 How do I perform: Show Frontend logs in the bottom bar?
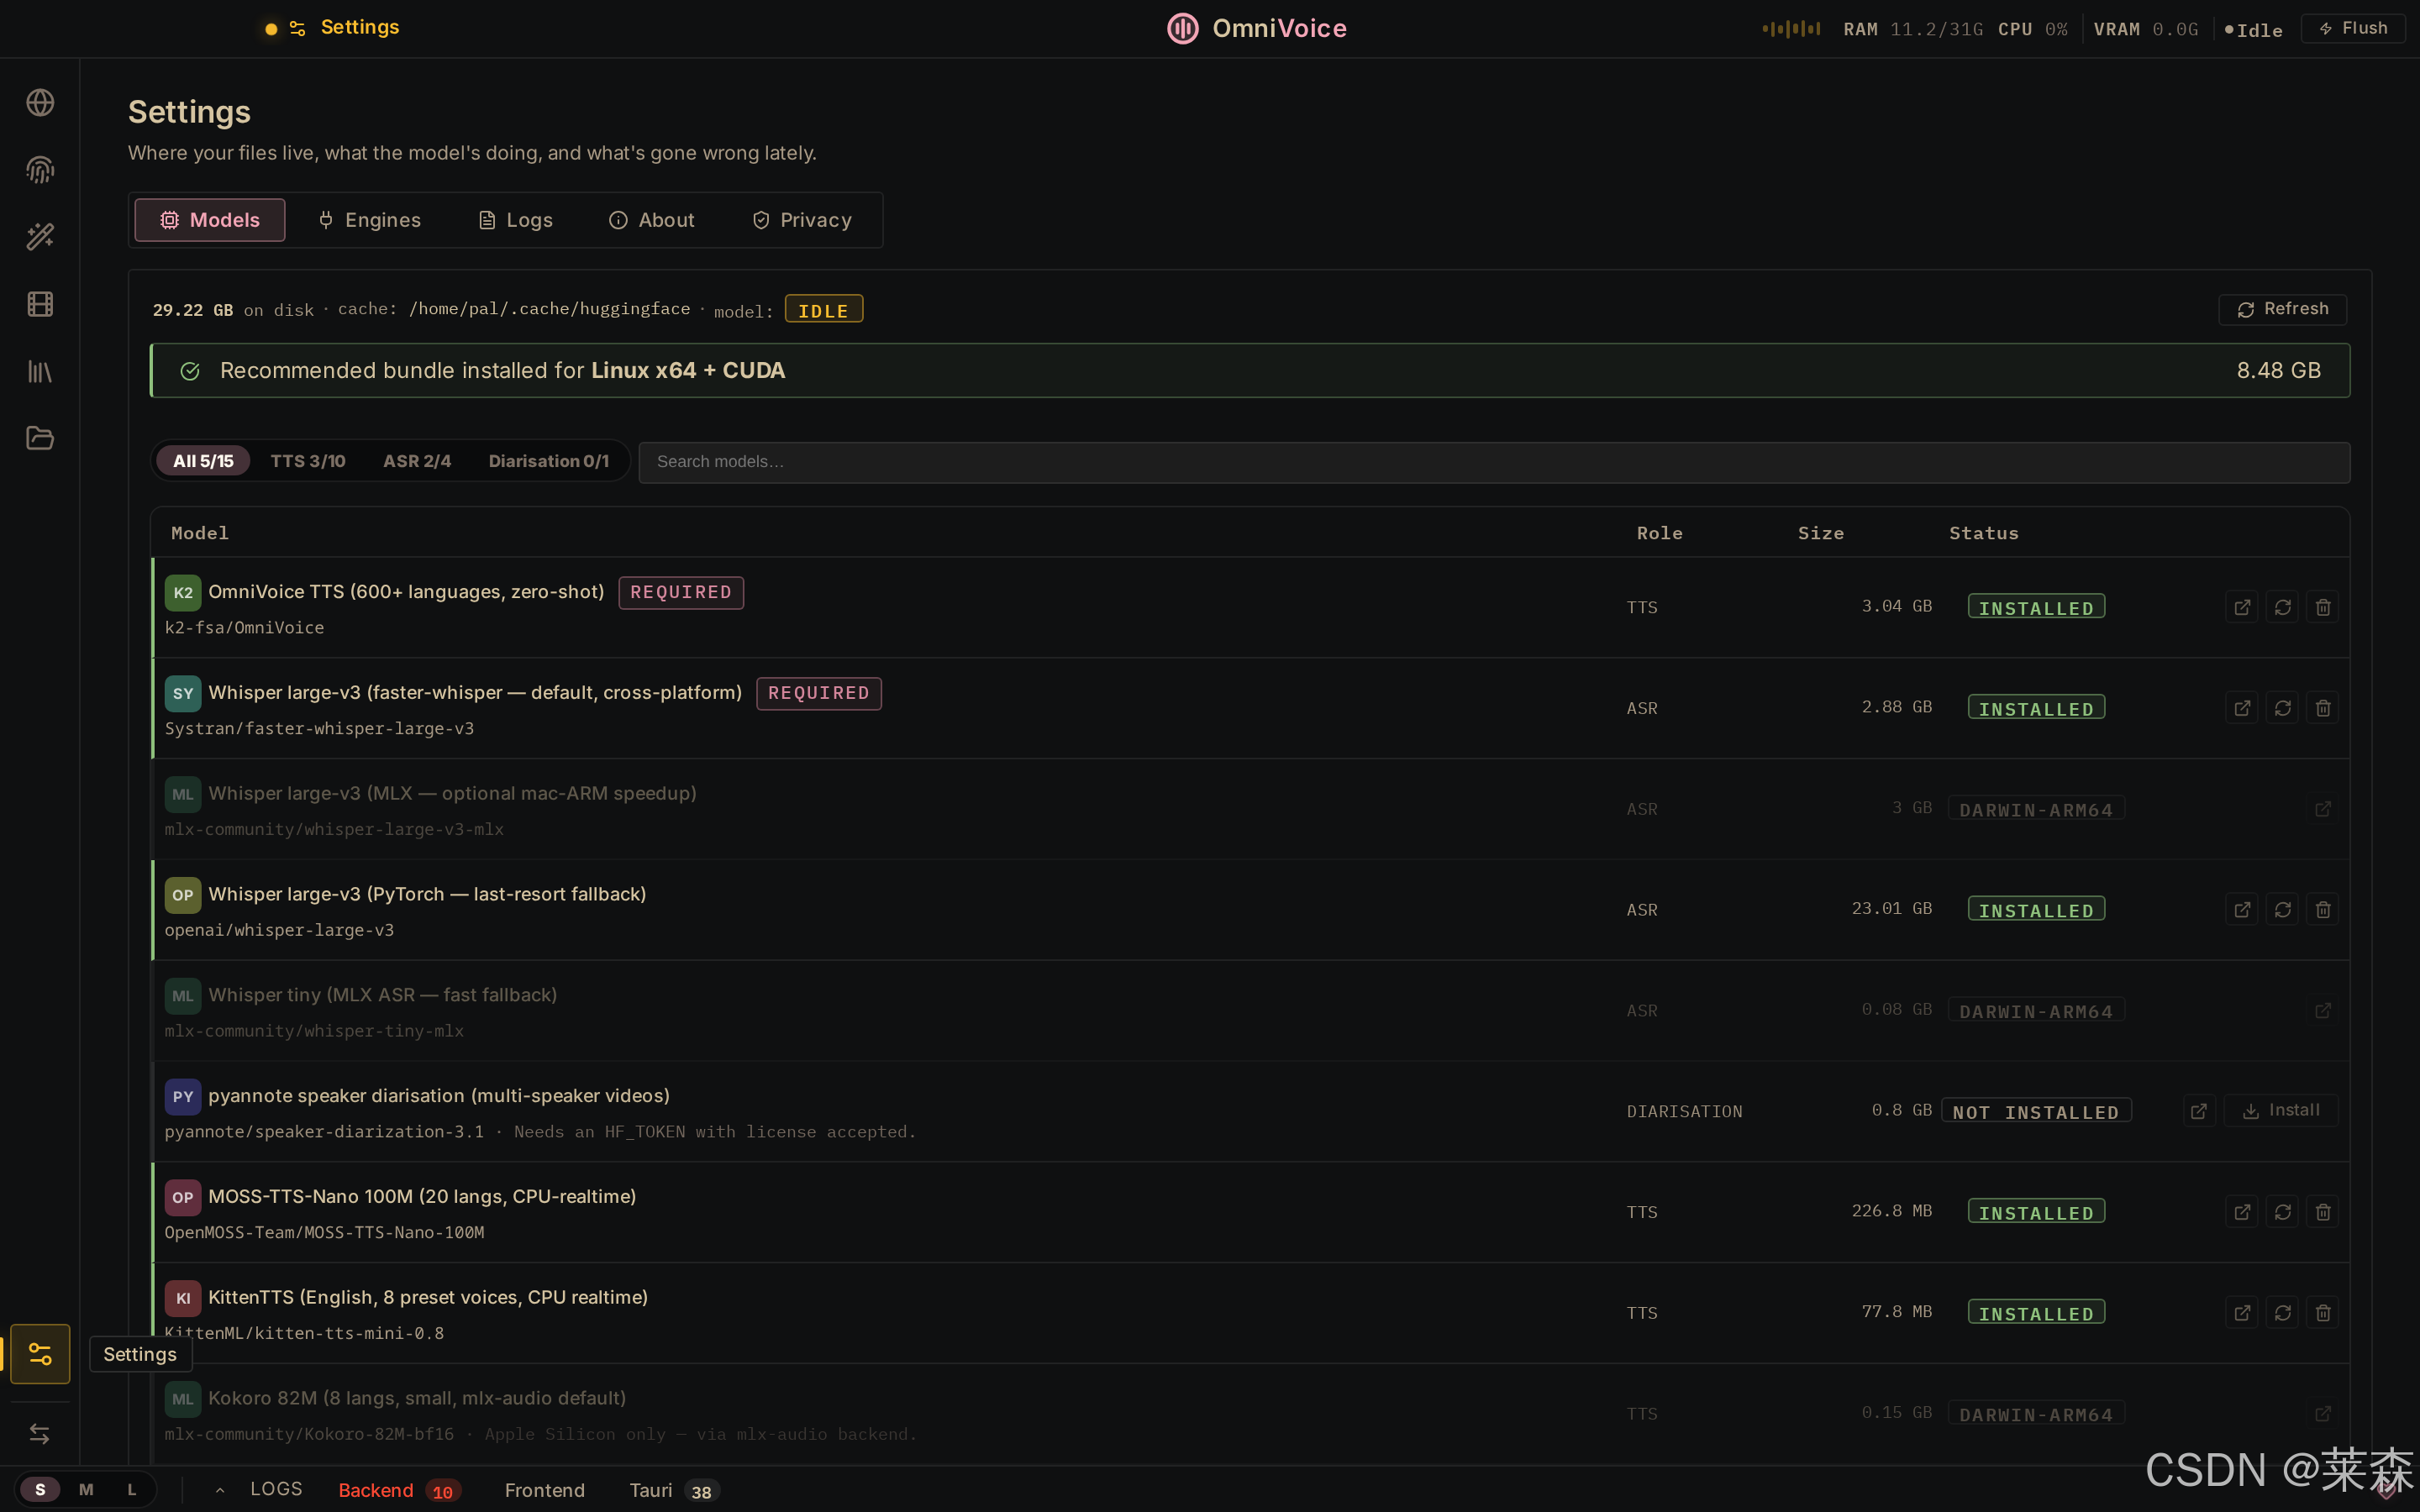point(545,1490)
